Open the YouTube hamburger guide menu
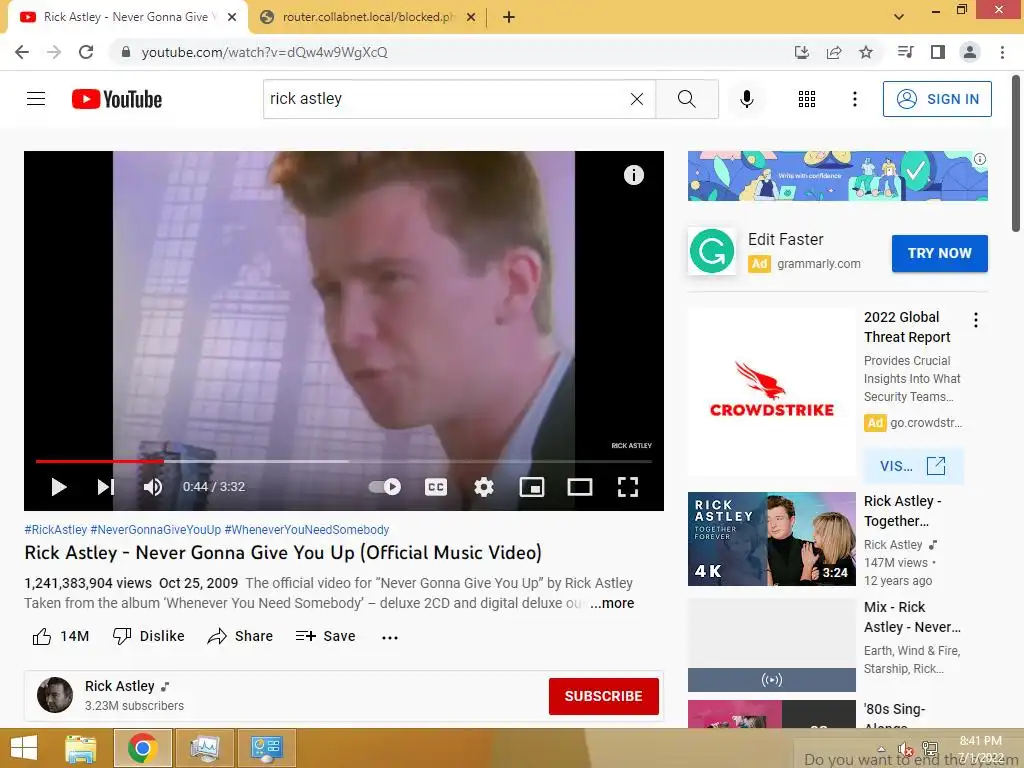Screen dimensions: 1024x768 point(36,99)
